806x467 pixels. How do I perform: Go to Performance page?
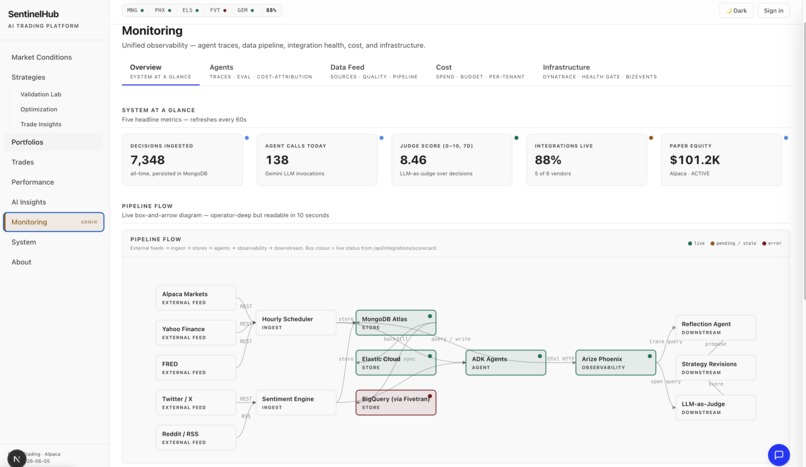tap(53, 182)
